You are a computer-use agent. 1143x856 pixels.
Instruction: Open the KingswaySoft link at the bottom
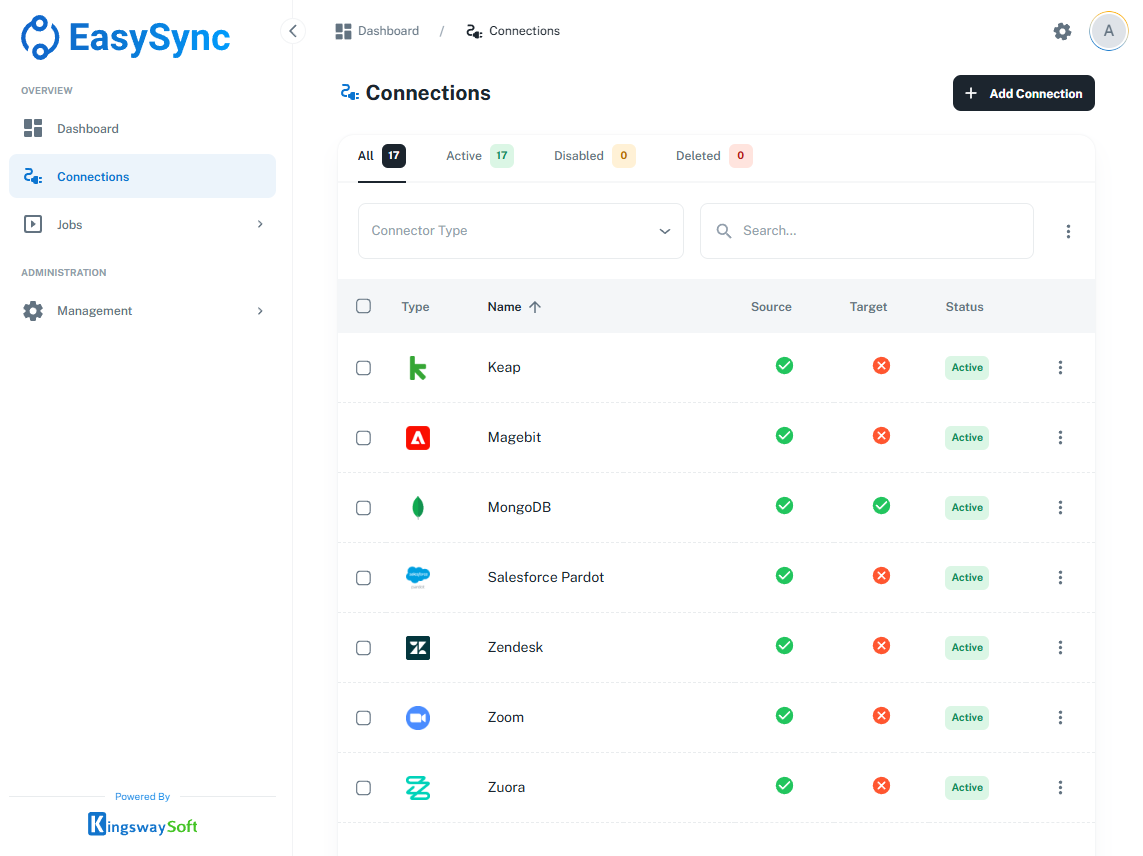142,824
